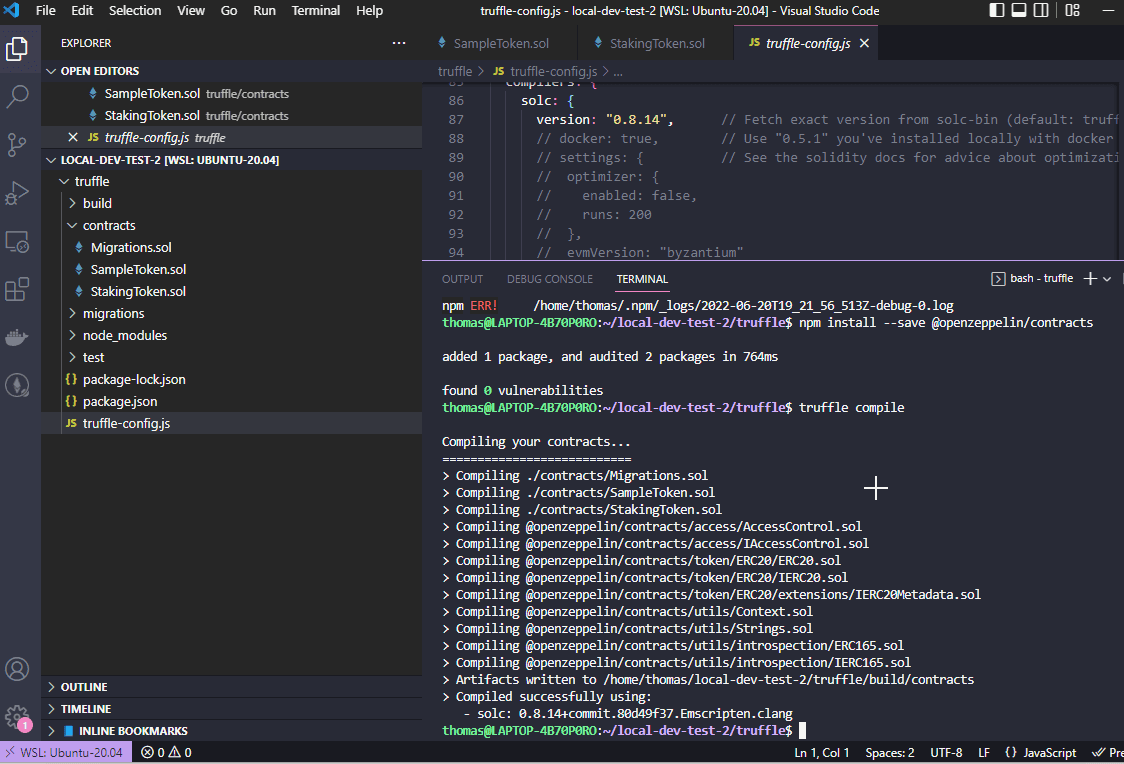Open the terminal launch profile dropdown arrow
The height and width of the screenshot is (764, 1124).
click(x=1107, y=279)
